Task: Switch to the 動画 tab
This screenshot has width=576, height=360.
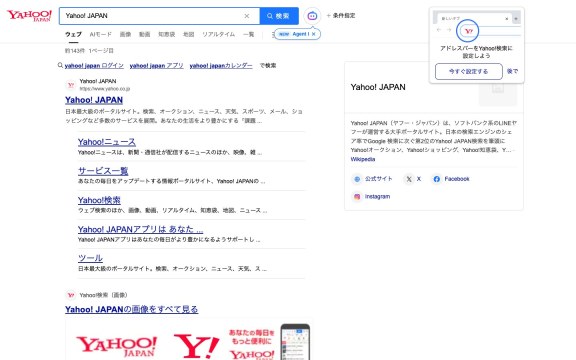Action: [144, 34]
